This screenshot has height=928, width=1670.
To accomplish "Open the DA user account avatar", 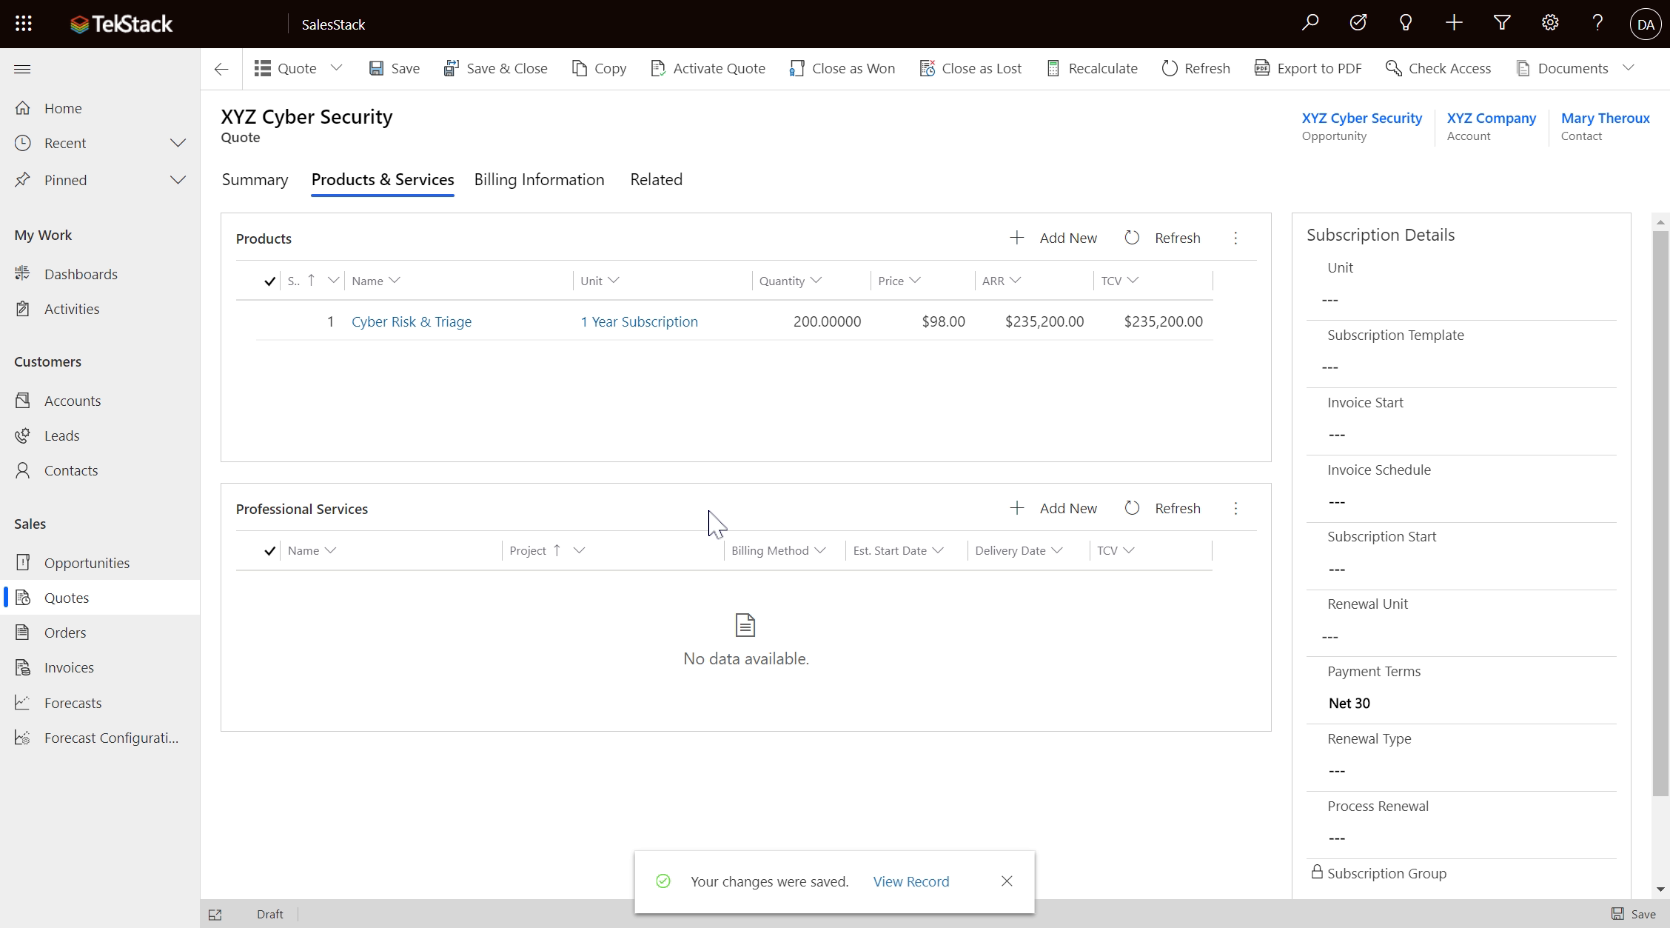I will (1645, 24).
